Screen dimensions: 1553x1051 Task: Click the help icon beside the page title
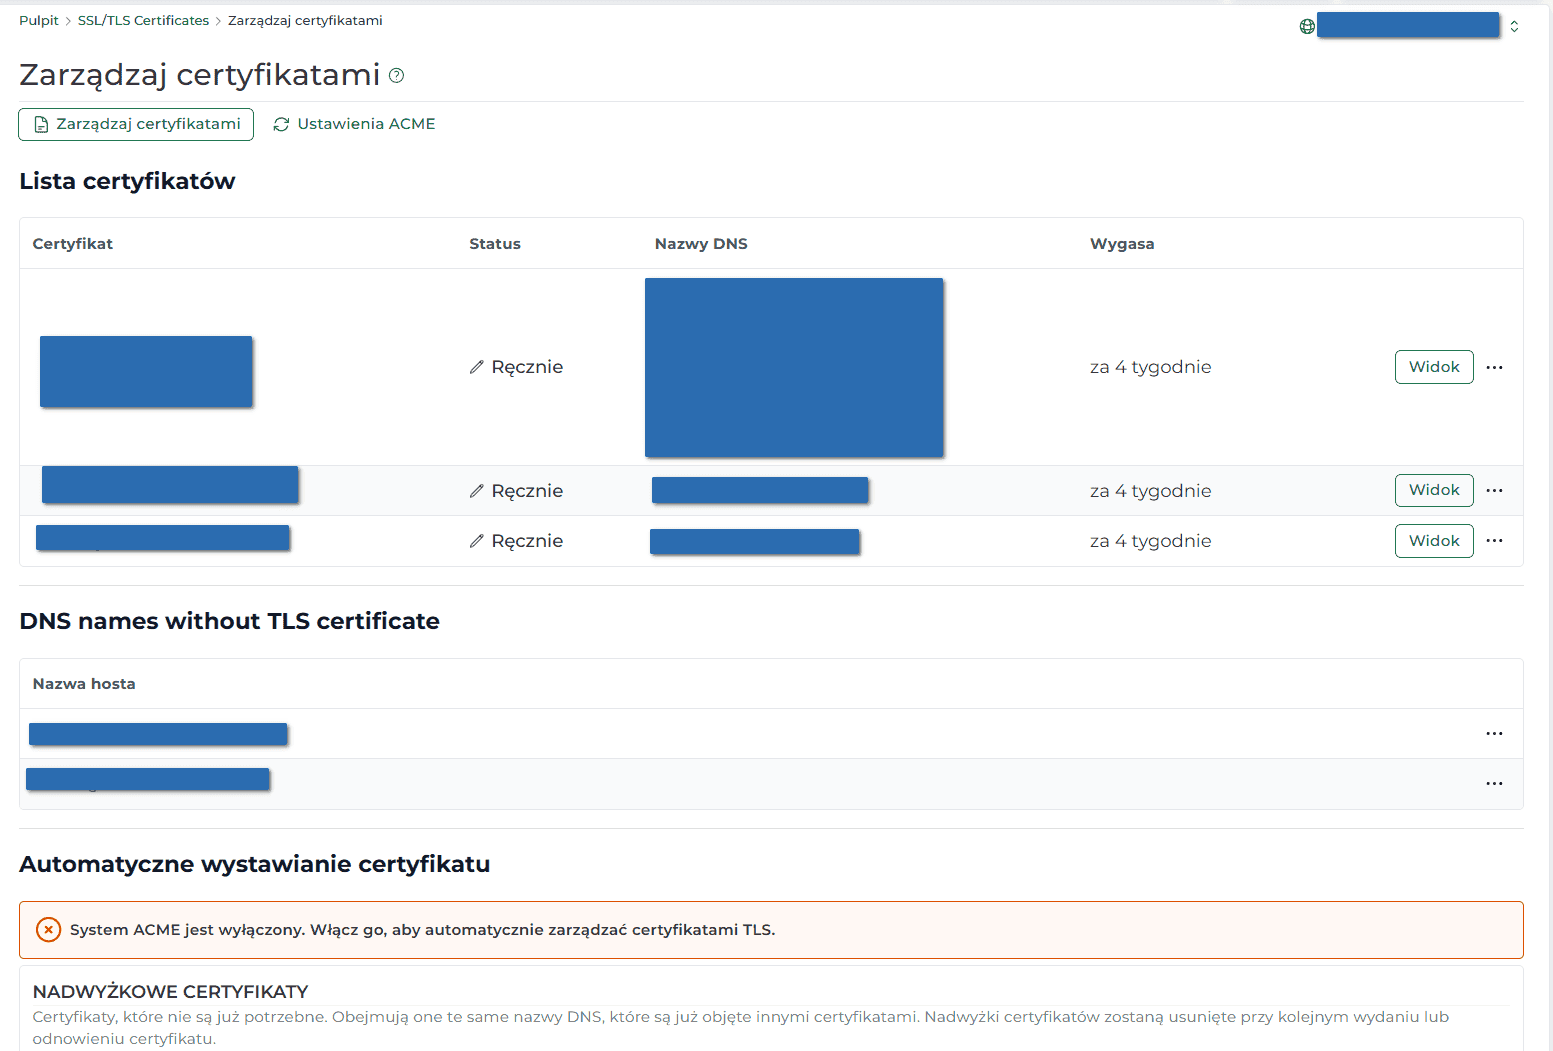(x=396, y=75)
